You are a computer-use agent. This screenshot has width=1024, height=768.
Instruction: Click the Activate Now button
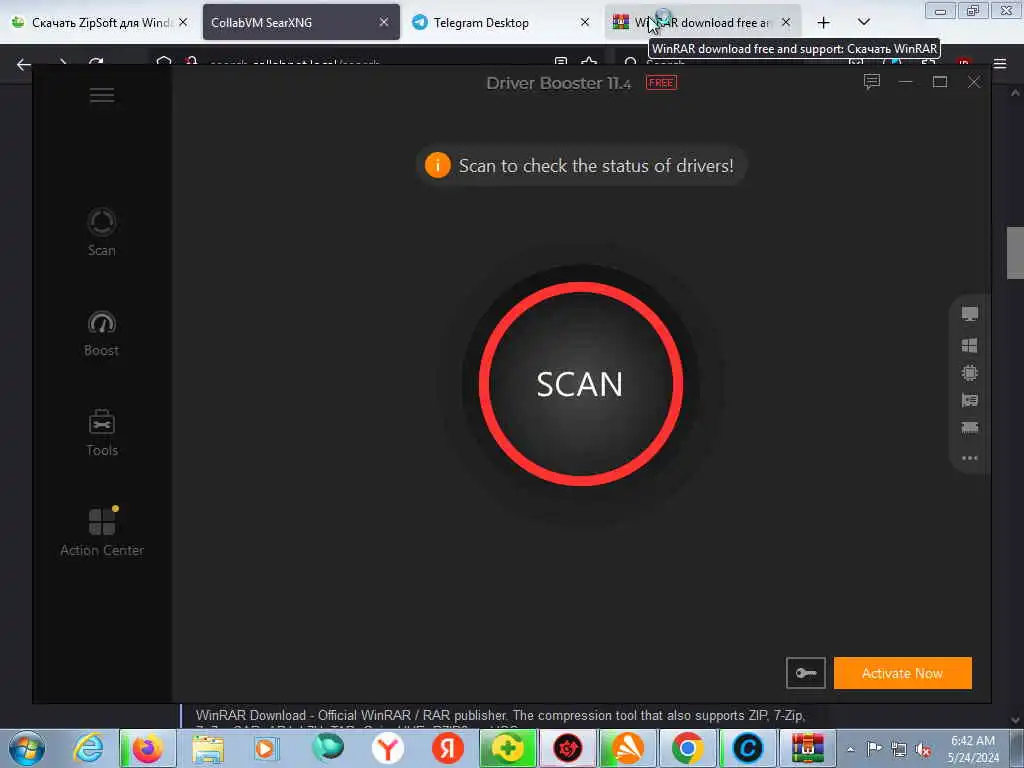click(903, 673)
